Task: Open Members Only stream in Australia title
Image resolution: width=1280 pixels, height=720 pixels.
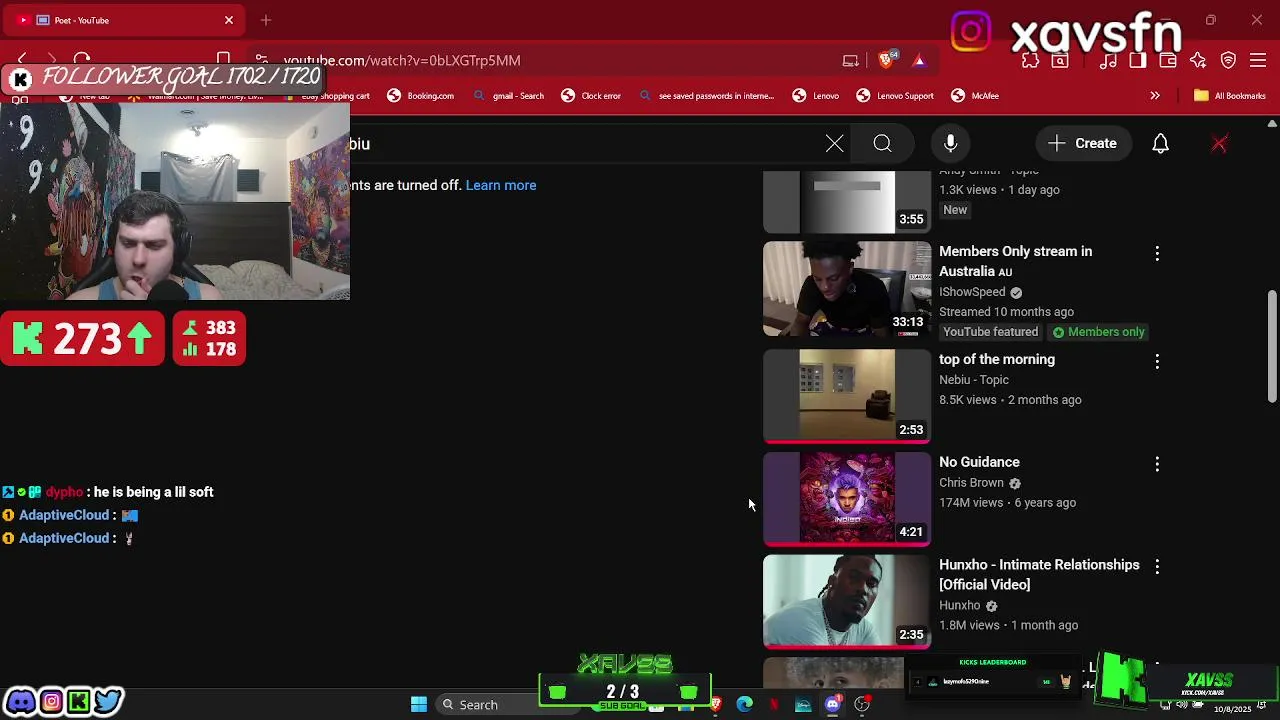Action: (x=1015, y=261)
